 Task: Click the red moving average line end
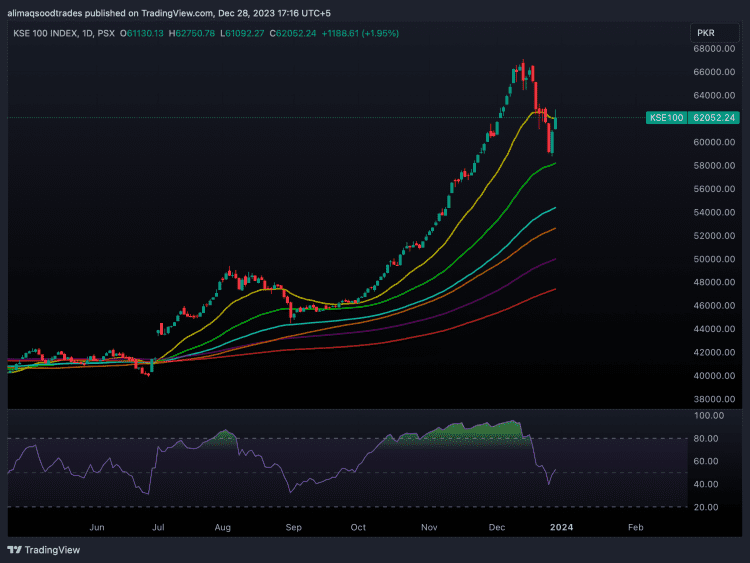[555, 289]
